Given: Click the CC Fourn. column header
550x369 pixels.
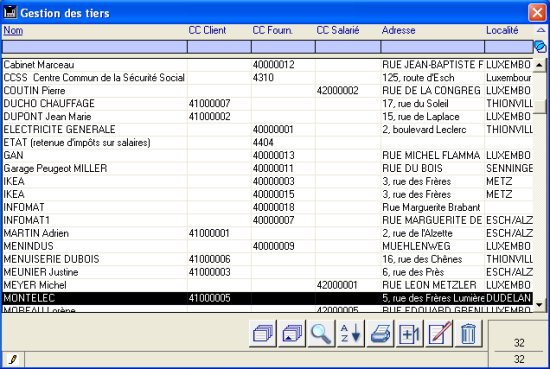Looking at the screenshot, I should (272, 30).
